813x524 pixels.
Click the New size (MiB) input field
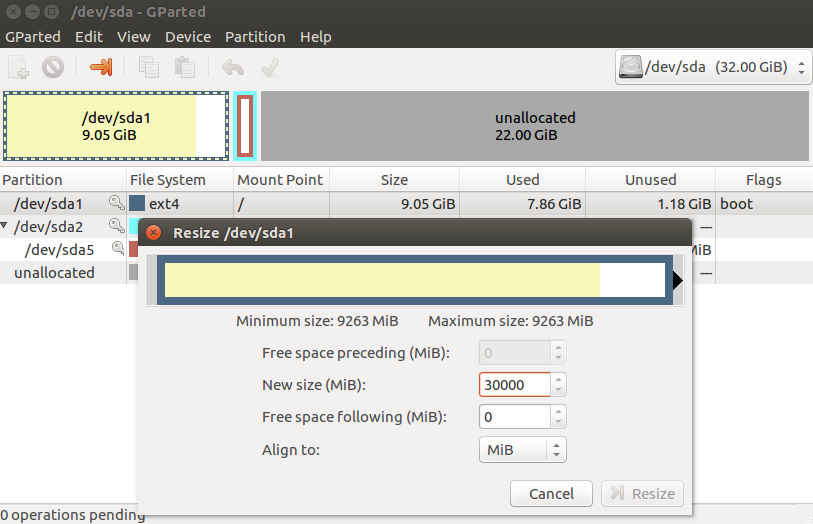click(514, 385)
